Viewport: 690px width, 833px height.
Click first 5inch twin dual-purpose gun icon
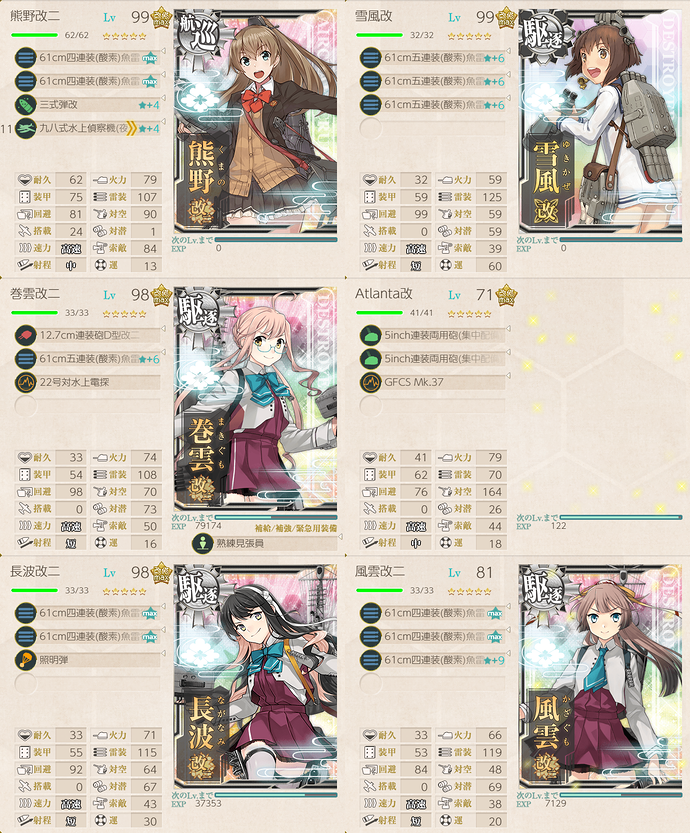(x=370, y=335)
